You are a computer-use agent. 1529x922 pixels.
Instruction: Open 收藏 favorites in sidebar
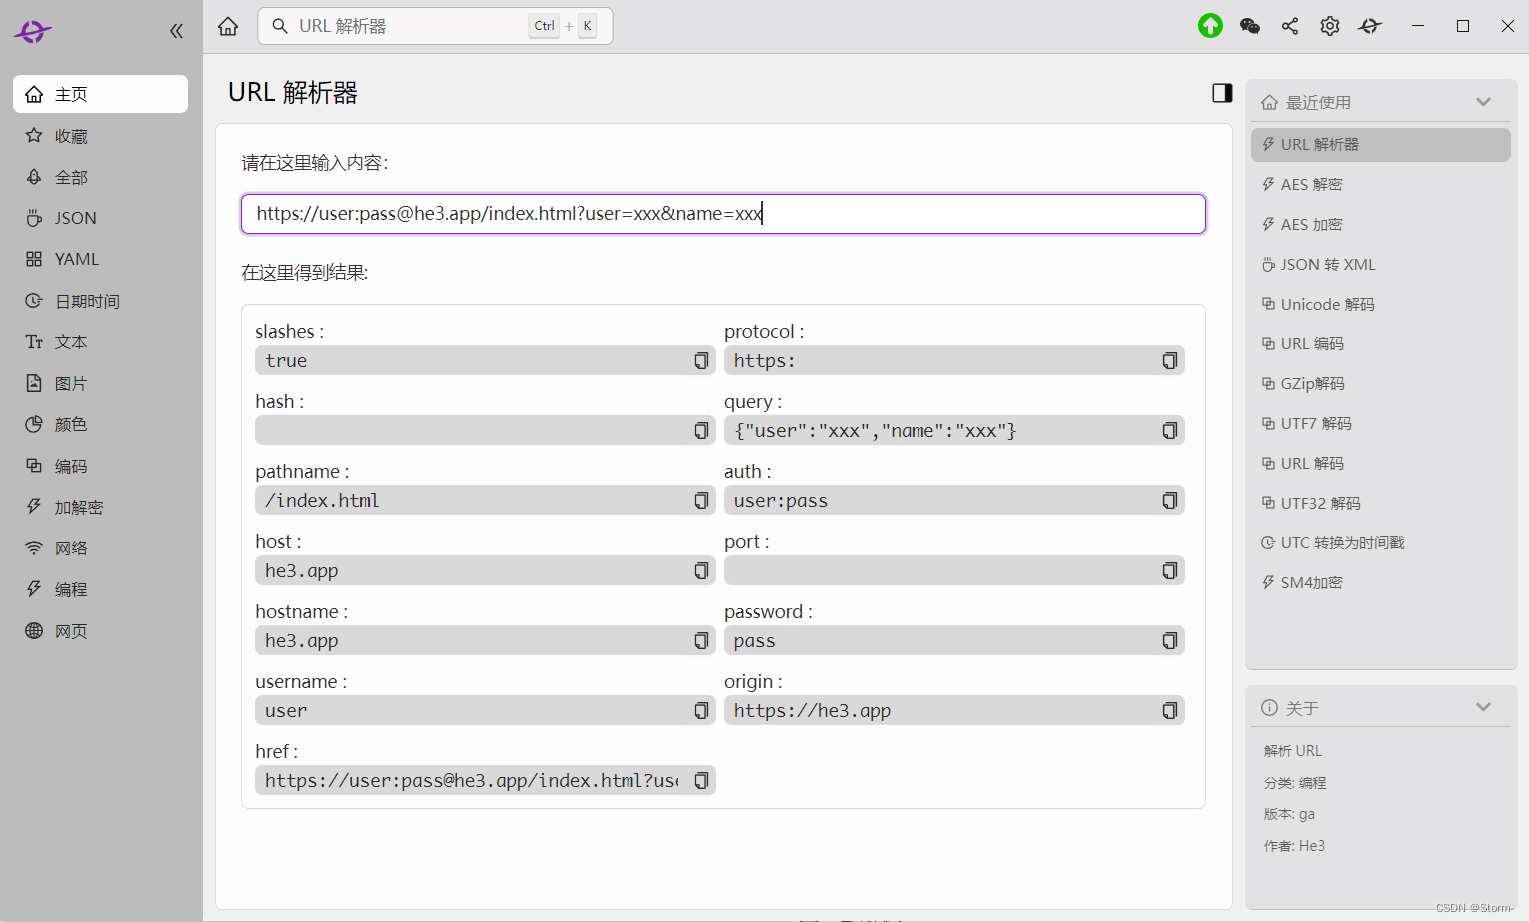(71, 136)
